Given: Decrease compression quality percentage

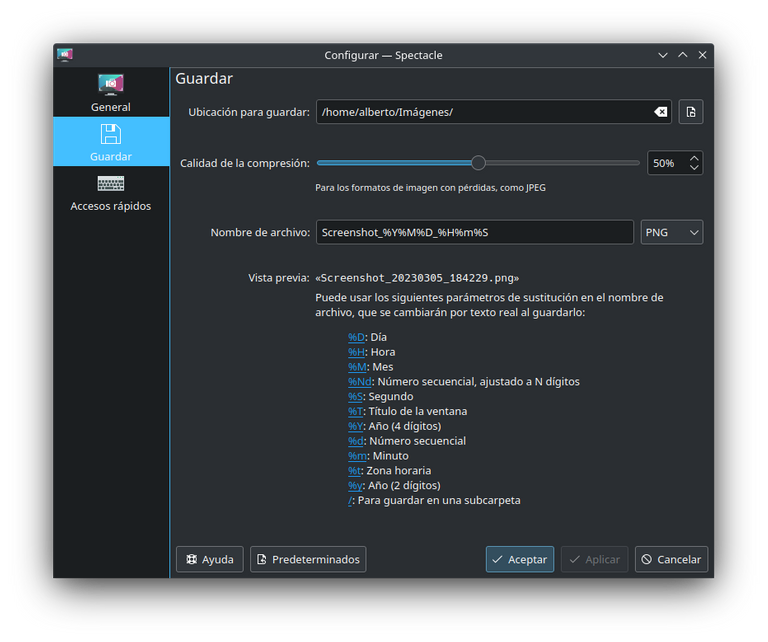Looking at the screenshot, I should point(694,168).
